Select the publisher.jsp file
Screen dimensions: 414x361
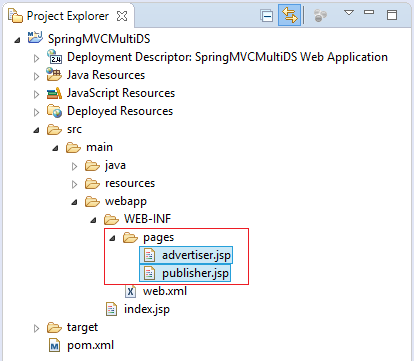[x=185, y=273]
